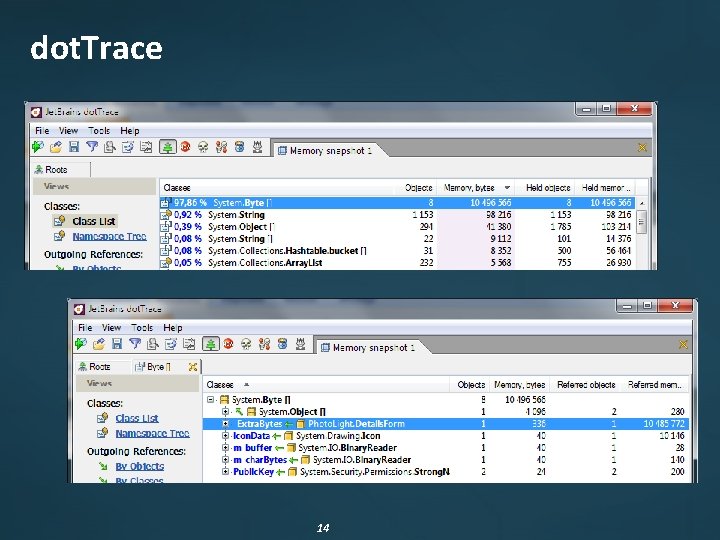Select Roots tab in top window
The height and width of the screenshot is (540, 720).
(x=60, y=169)
